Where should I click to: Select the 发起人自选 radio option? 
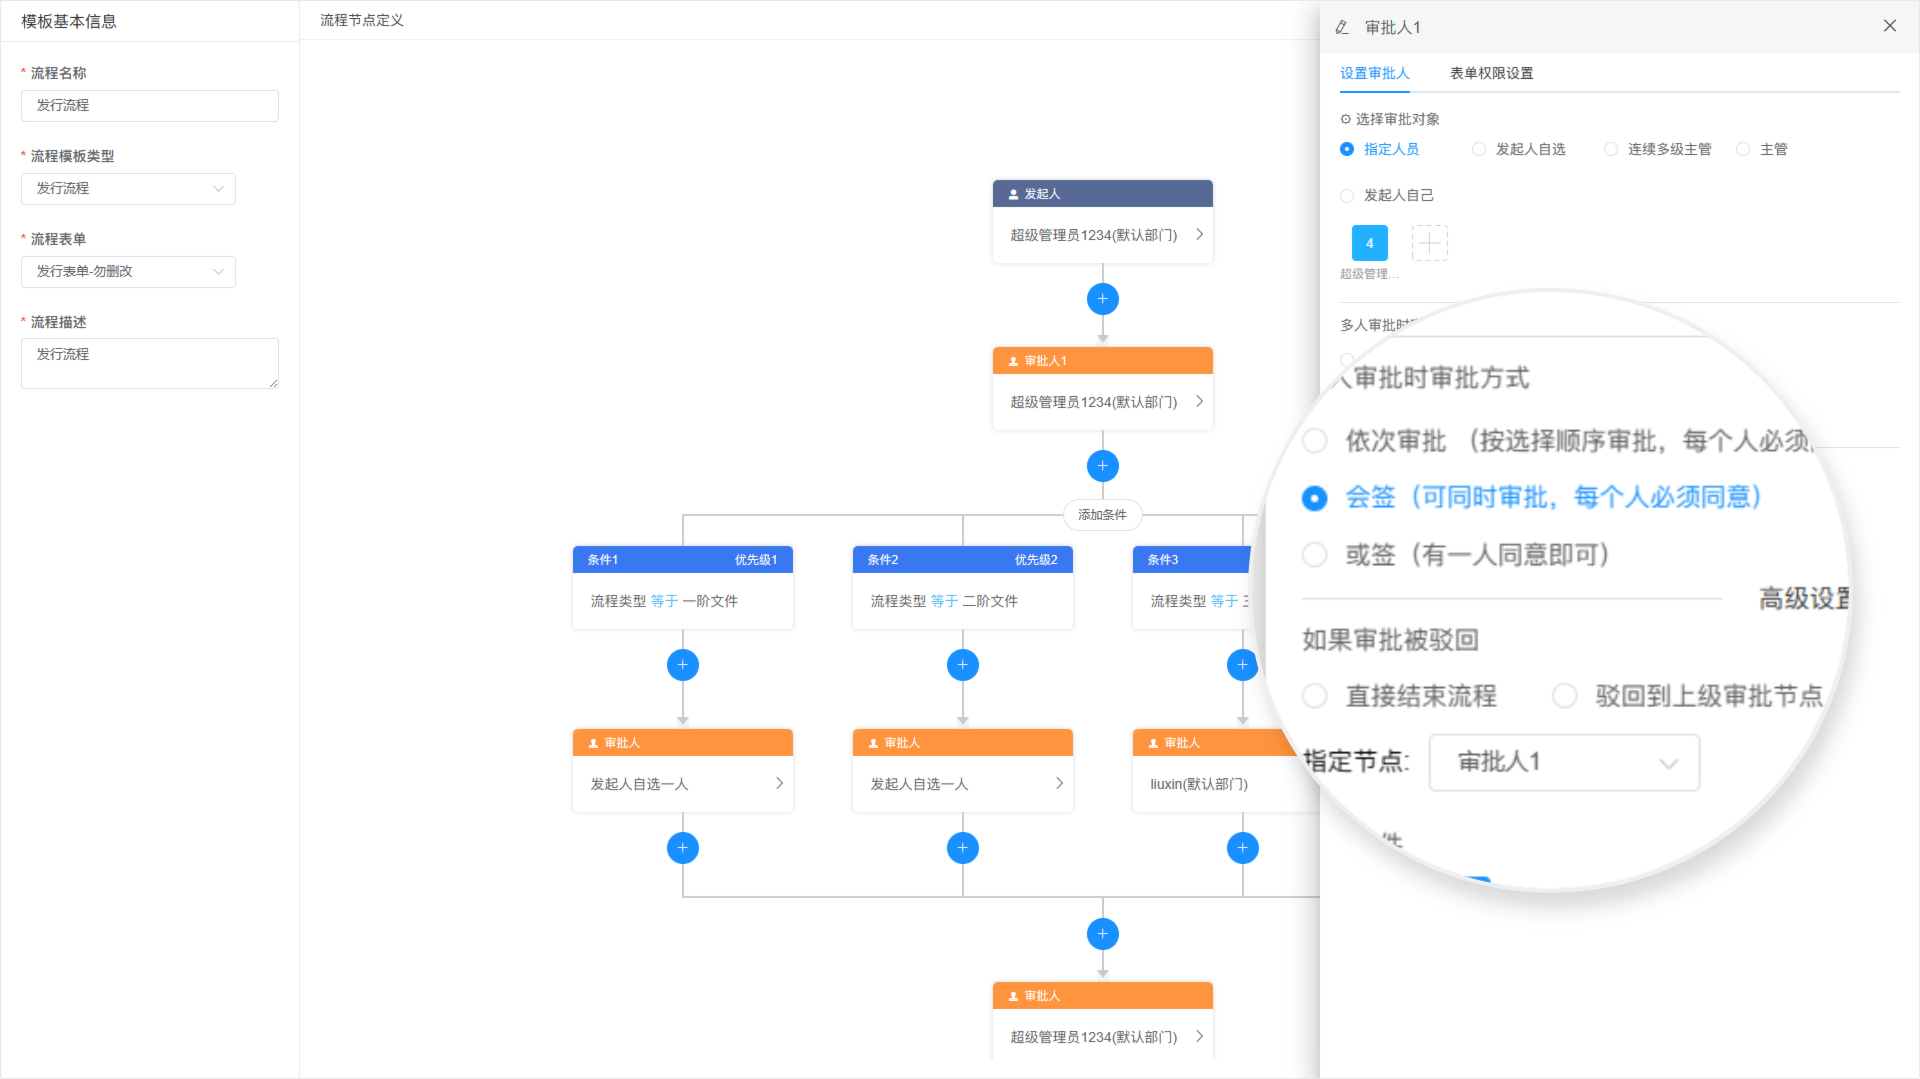click(1479, 149)
